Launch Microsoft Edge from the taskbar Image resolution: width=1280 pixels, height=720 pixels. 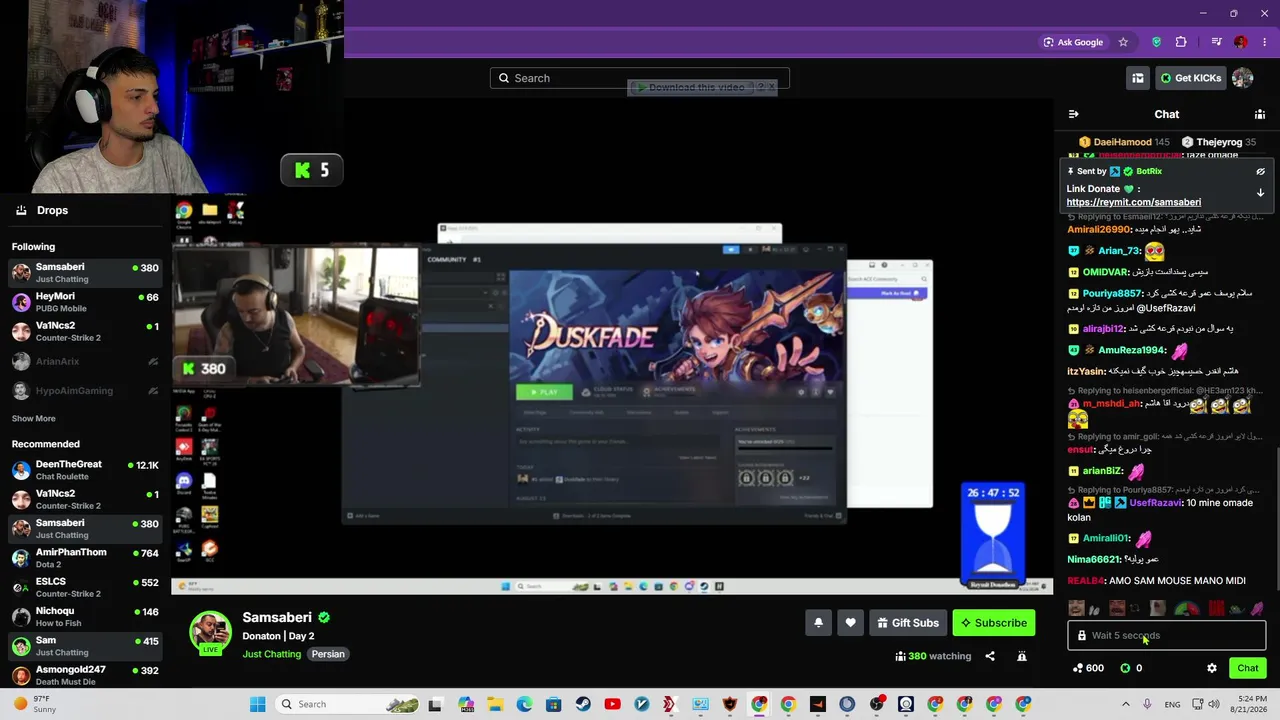524,704
